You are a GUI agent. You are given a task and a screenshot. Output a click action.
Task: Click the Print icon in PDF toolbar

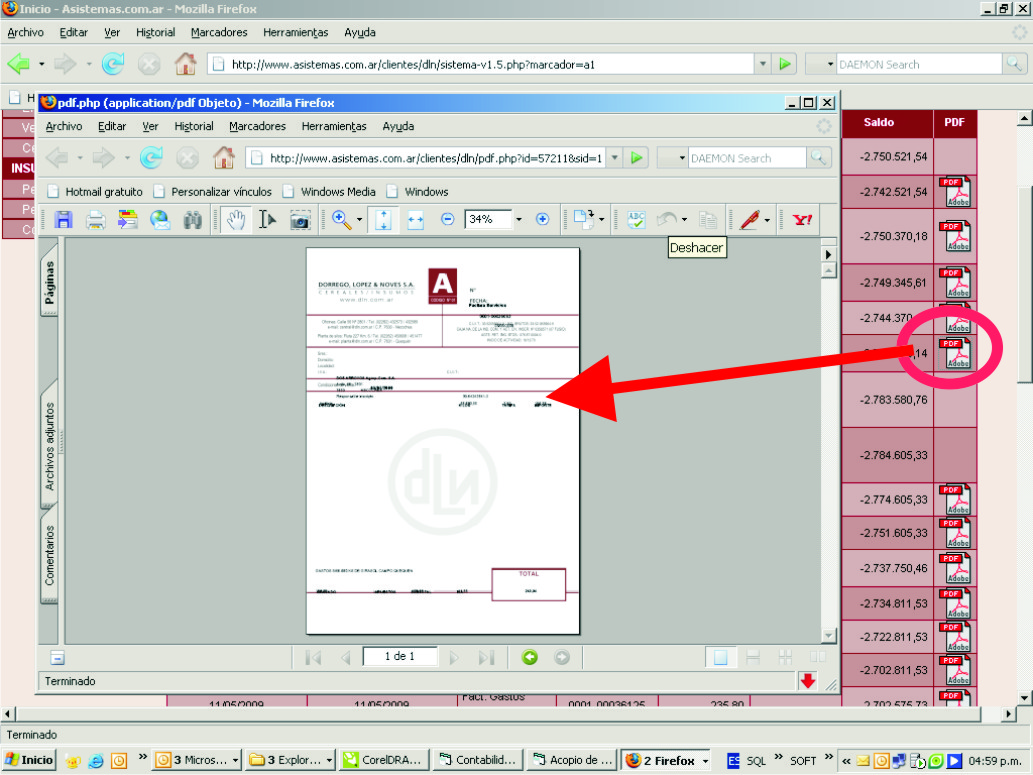95,220
